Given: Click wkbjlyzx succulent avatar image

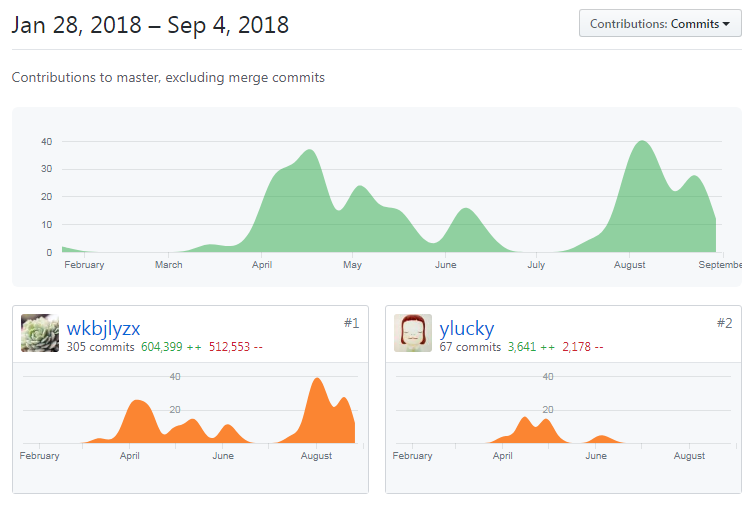Looking at the screenshot, I should click(40, 333).
